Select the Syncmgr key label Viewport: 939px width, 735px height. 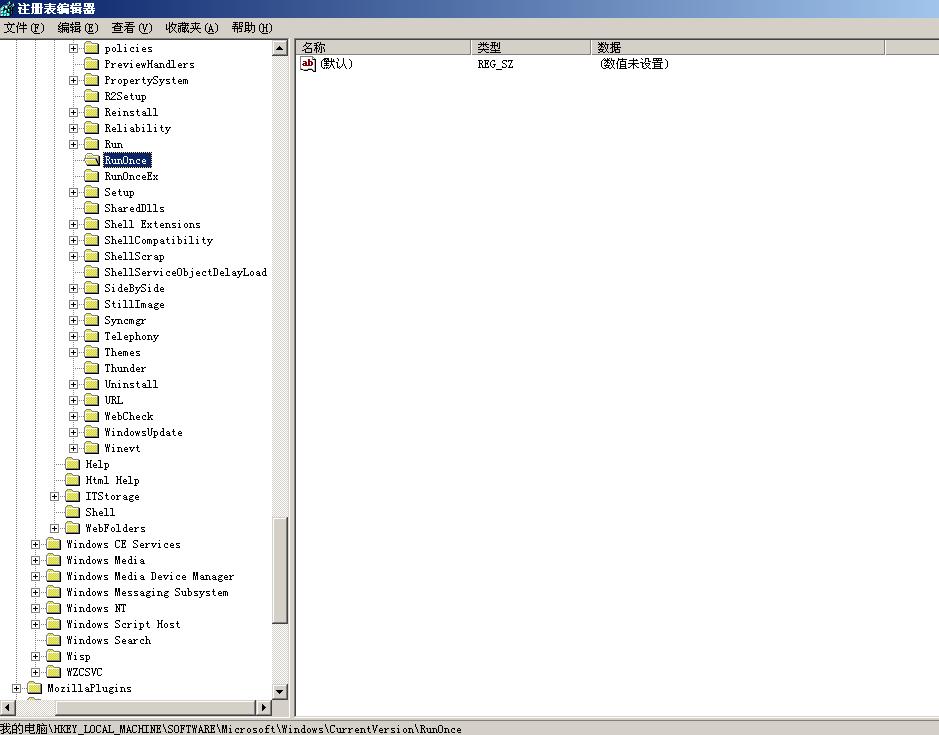(x=125, y=320)
